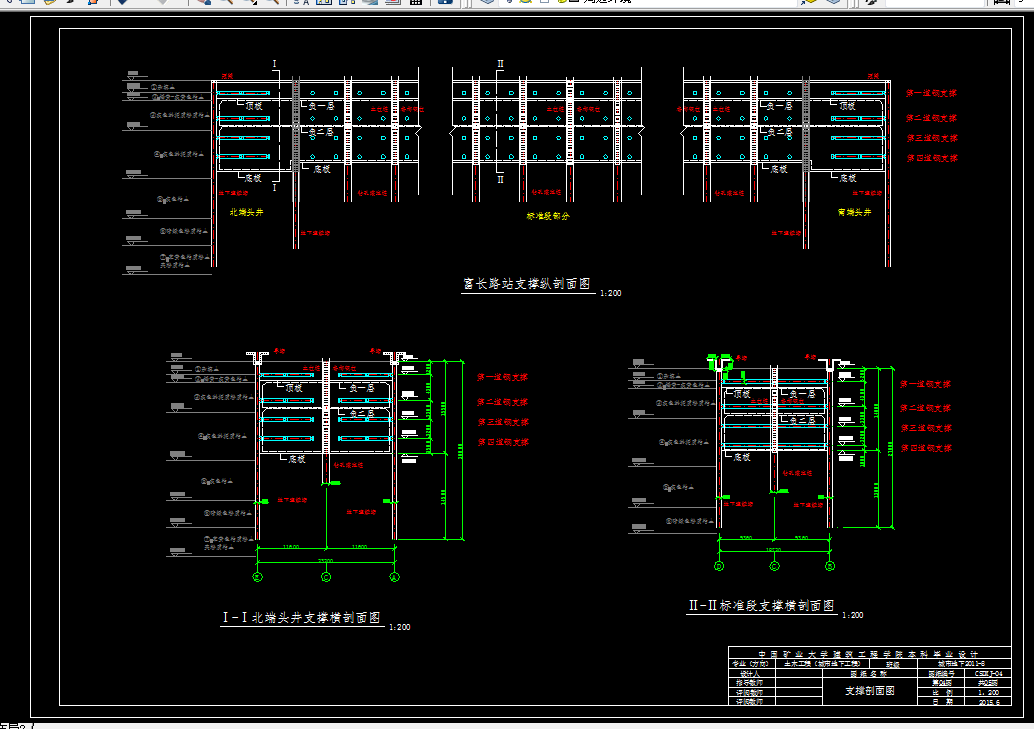Click 第四道钢支撑 beside the Ⅱ-Ⅱ cross section
This screenshot has height=729, width=1034.
coord(927,448)
